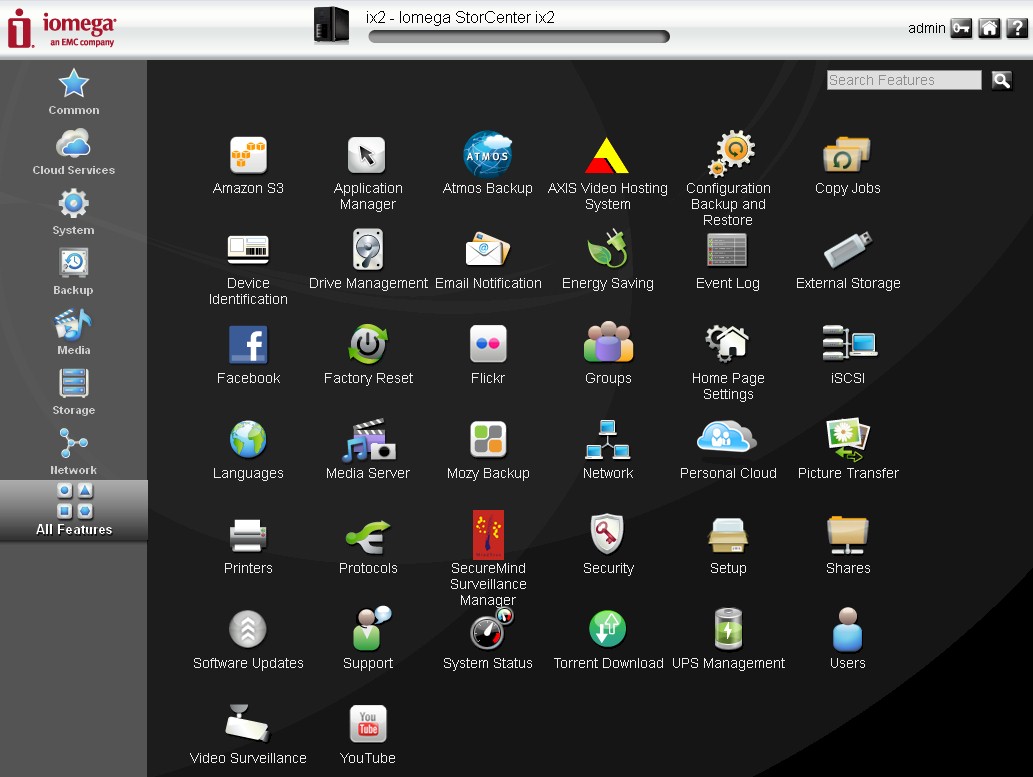This screenshot has width=1033, height=777.
Task: Open Video Surveillance
Action: pyautogui.click(x=248, y=734)
